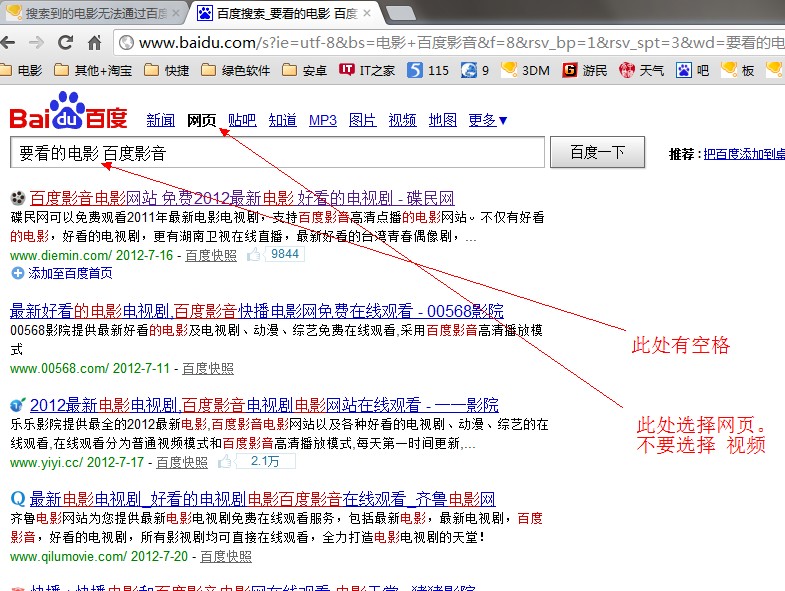Viewport: 785px width, 591px height.
Task: Click the globe icon in address bar
Action: pos(127,43)
